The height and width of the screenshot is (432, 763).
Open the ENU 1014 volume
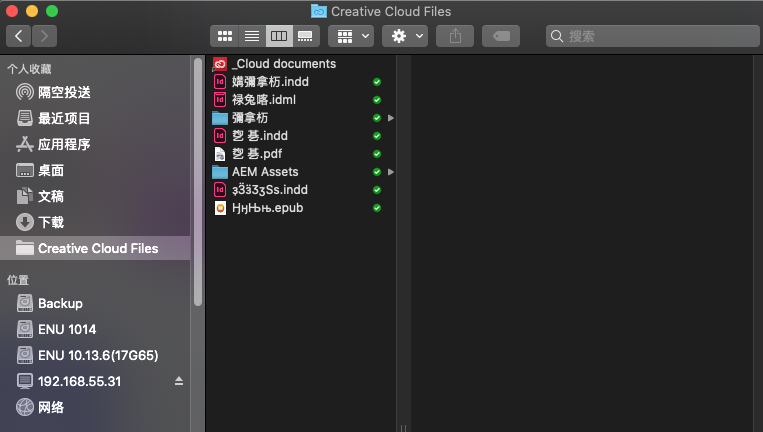tap(95, 329)
